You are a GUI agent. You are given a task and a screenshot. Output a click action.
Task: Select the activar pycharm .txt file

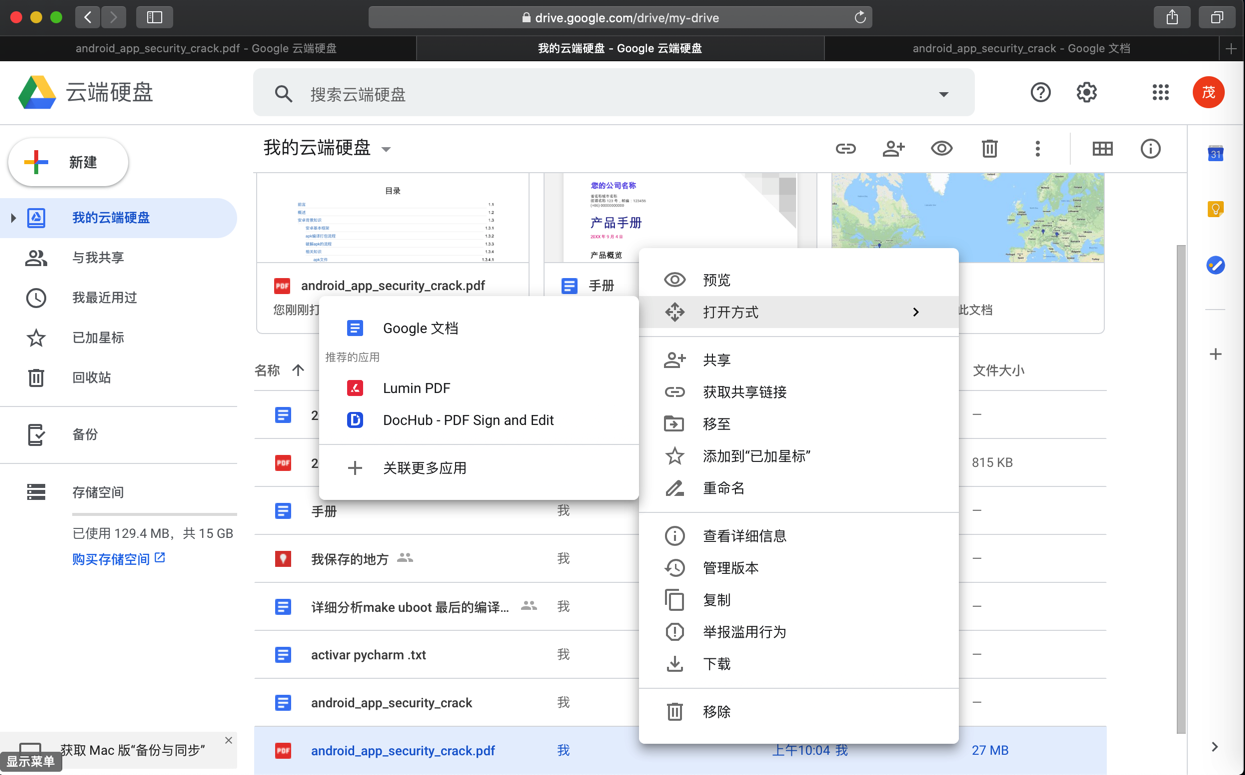[x=680, y=655]
